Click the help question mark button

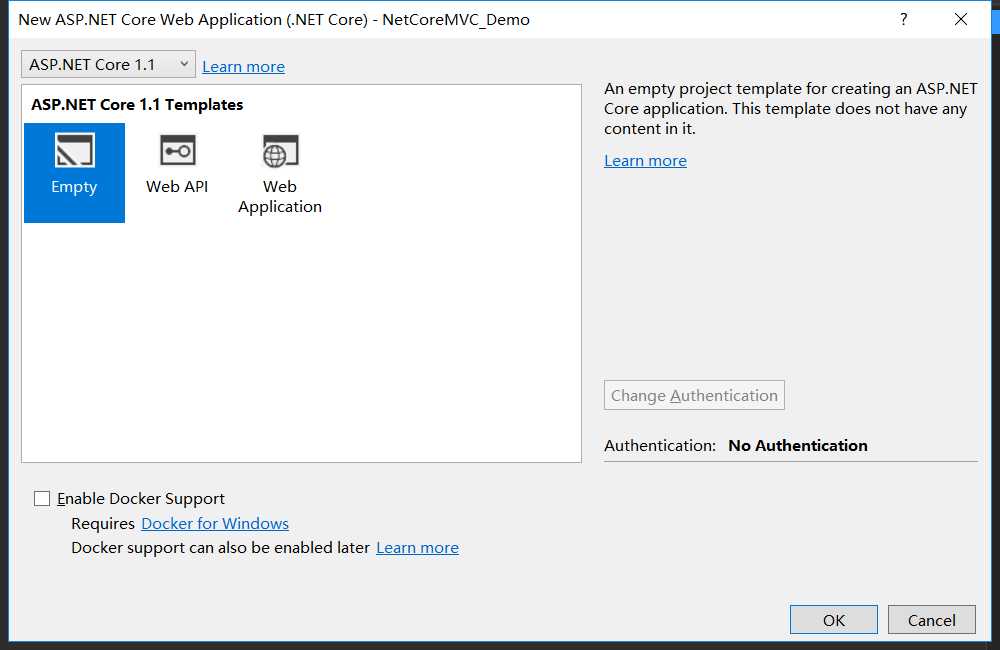[904, 19]
